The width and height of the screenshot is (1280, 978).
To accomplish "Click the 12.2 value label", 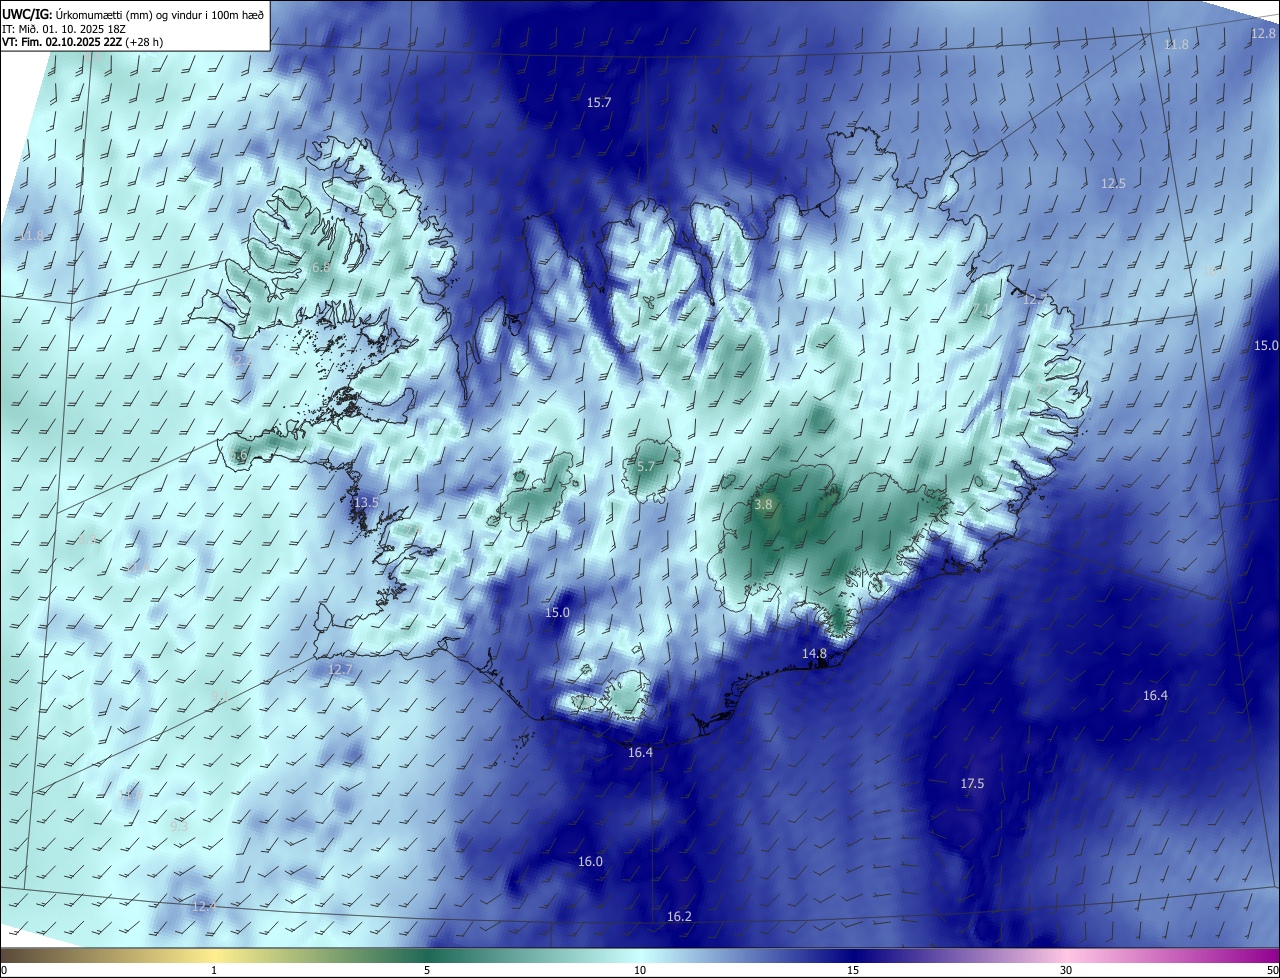I will 241,359.
